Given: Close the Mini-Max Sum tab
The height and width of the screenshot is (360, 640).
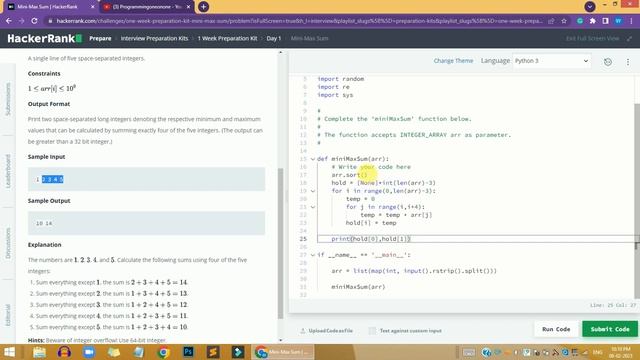Looking at the screenshot, I should coord(92,7).
